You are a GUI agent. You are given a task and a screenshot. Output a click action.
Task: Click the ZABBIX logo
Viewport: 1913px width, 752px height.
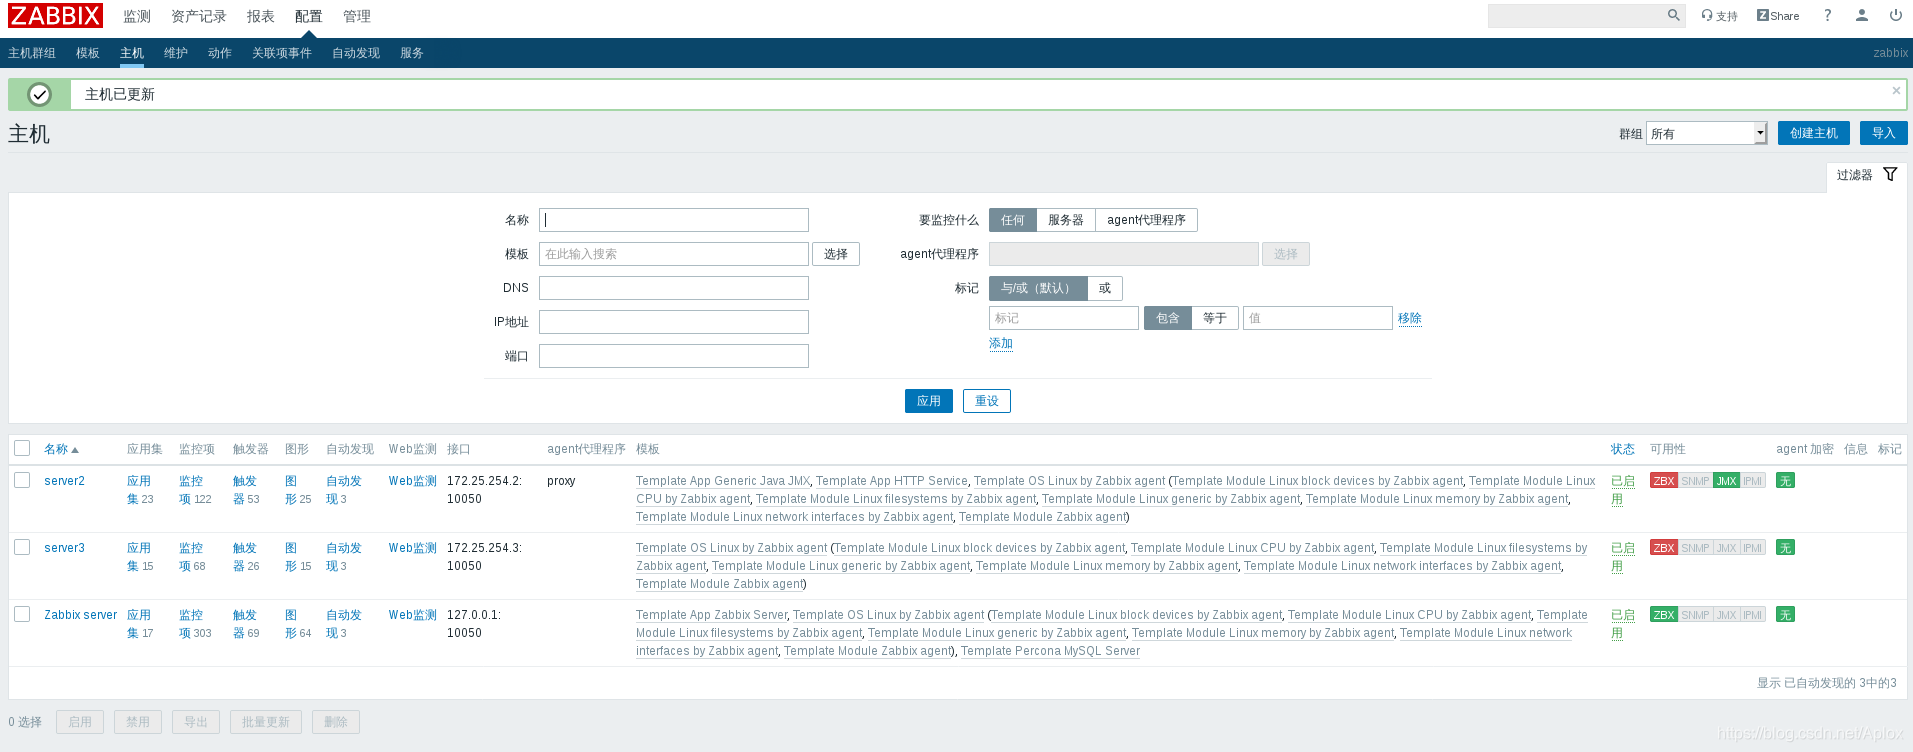coord(55,16)
